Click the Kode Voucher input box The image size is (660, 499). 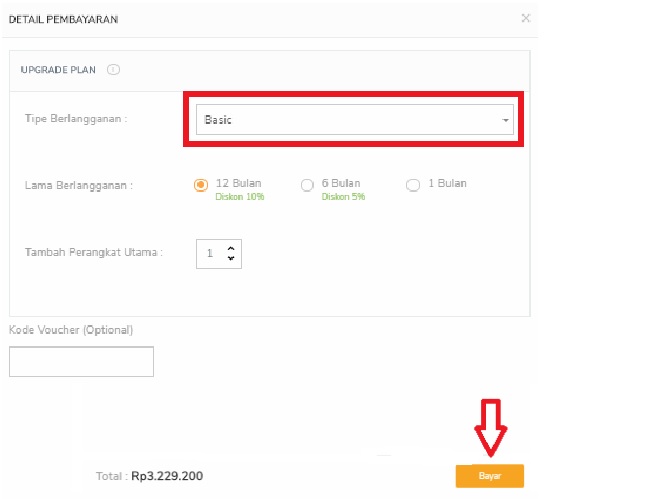point(81,361)
